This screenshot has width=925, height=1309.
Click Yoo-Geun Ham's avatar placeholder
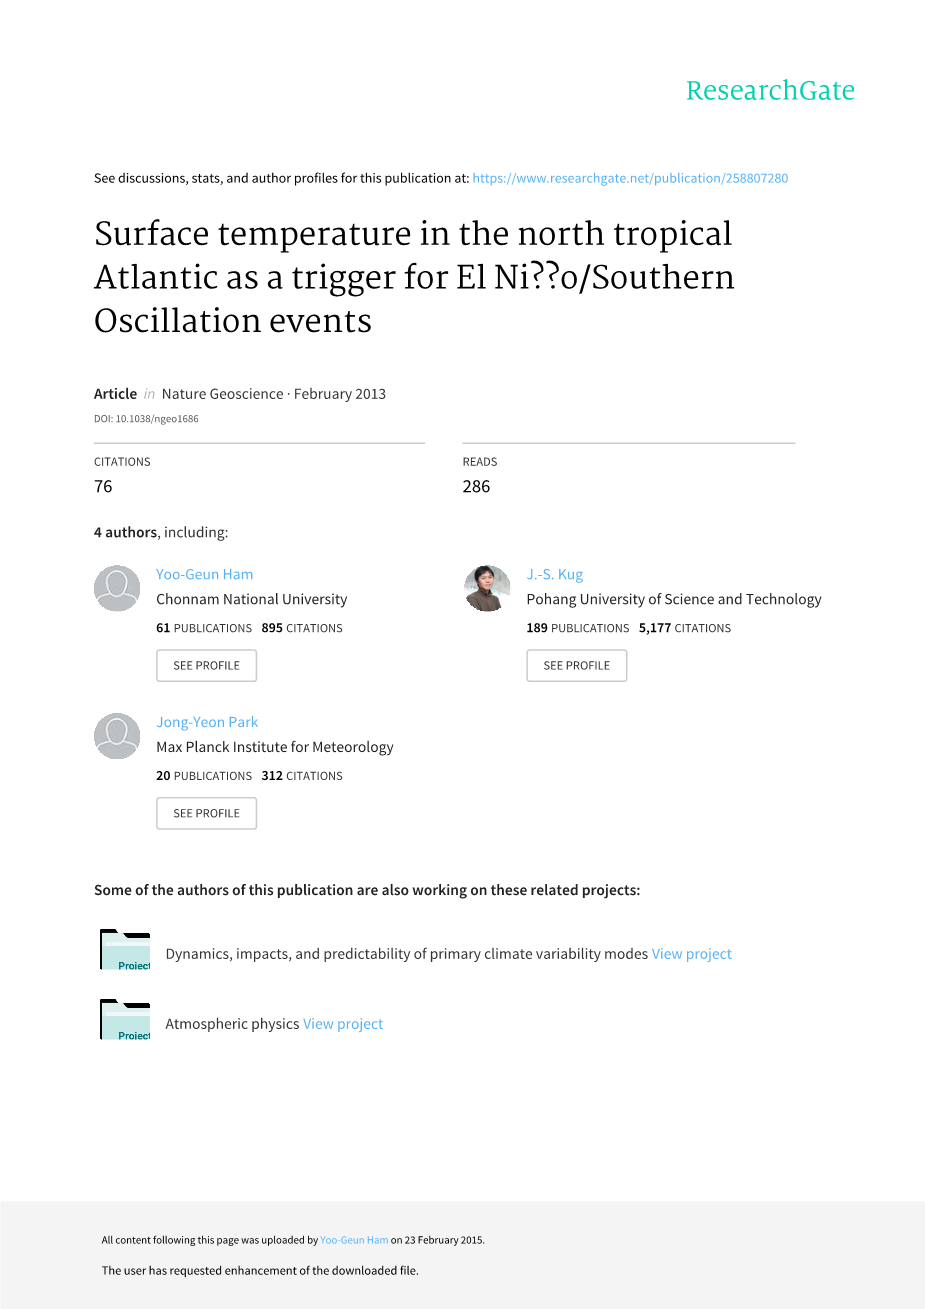click(117, 588)
